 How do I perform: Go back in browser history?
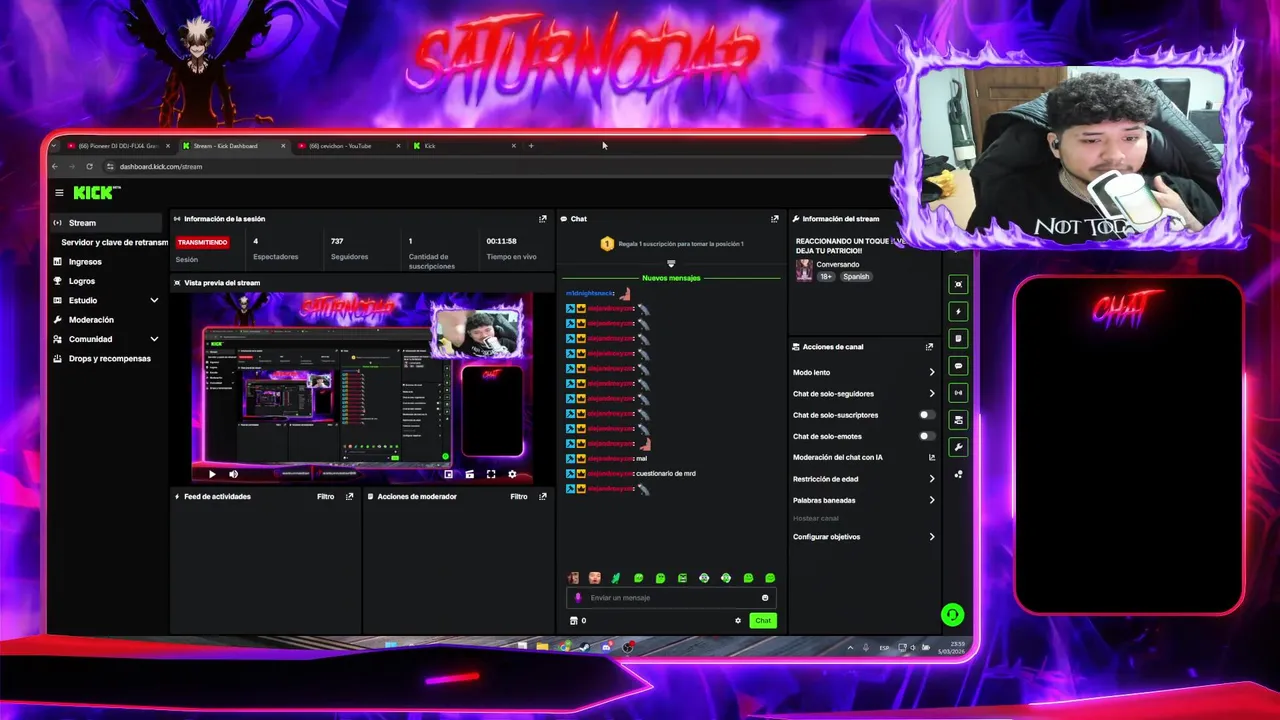(x=55, y=167)
